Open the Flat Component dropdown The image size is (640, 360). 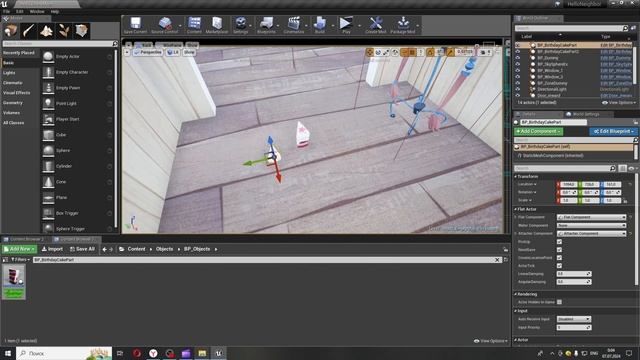(591, 217)
